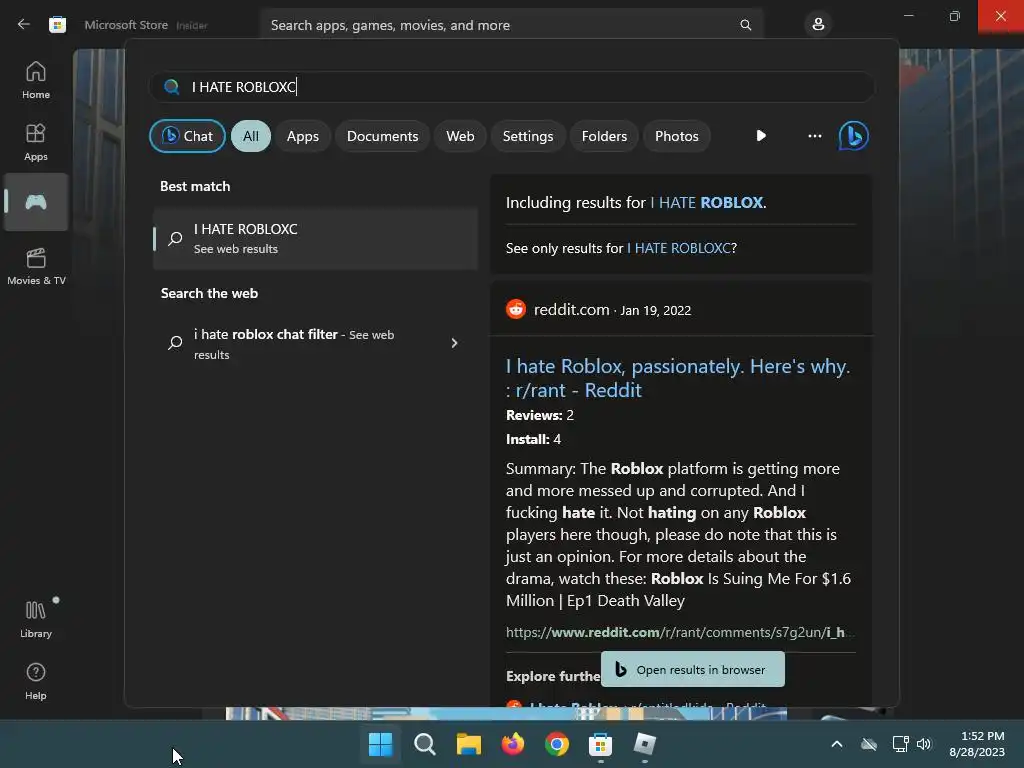Open the three-dots more options menu
Viewport: 1024px width, 768px height.
(x=814, y=136)
